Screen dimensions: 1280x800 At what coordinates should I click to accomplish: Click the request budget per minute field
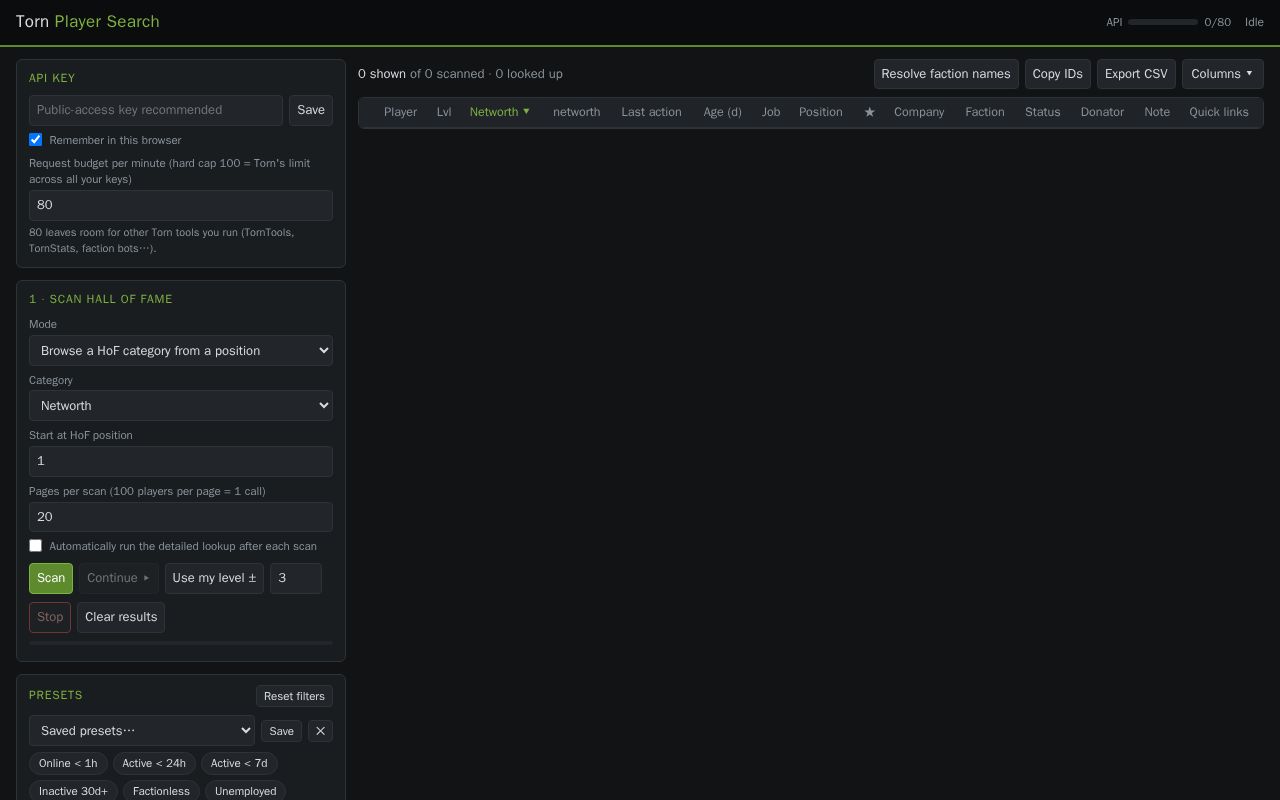click(x=181, y=205)
